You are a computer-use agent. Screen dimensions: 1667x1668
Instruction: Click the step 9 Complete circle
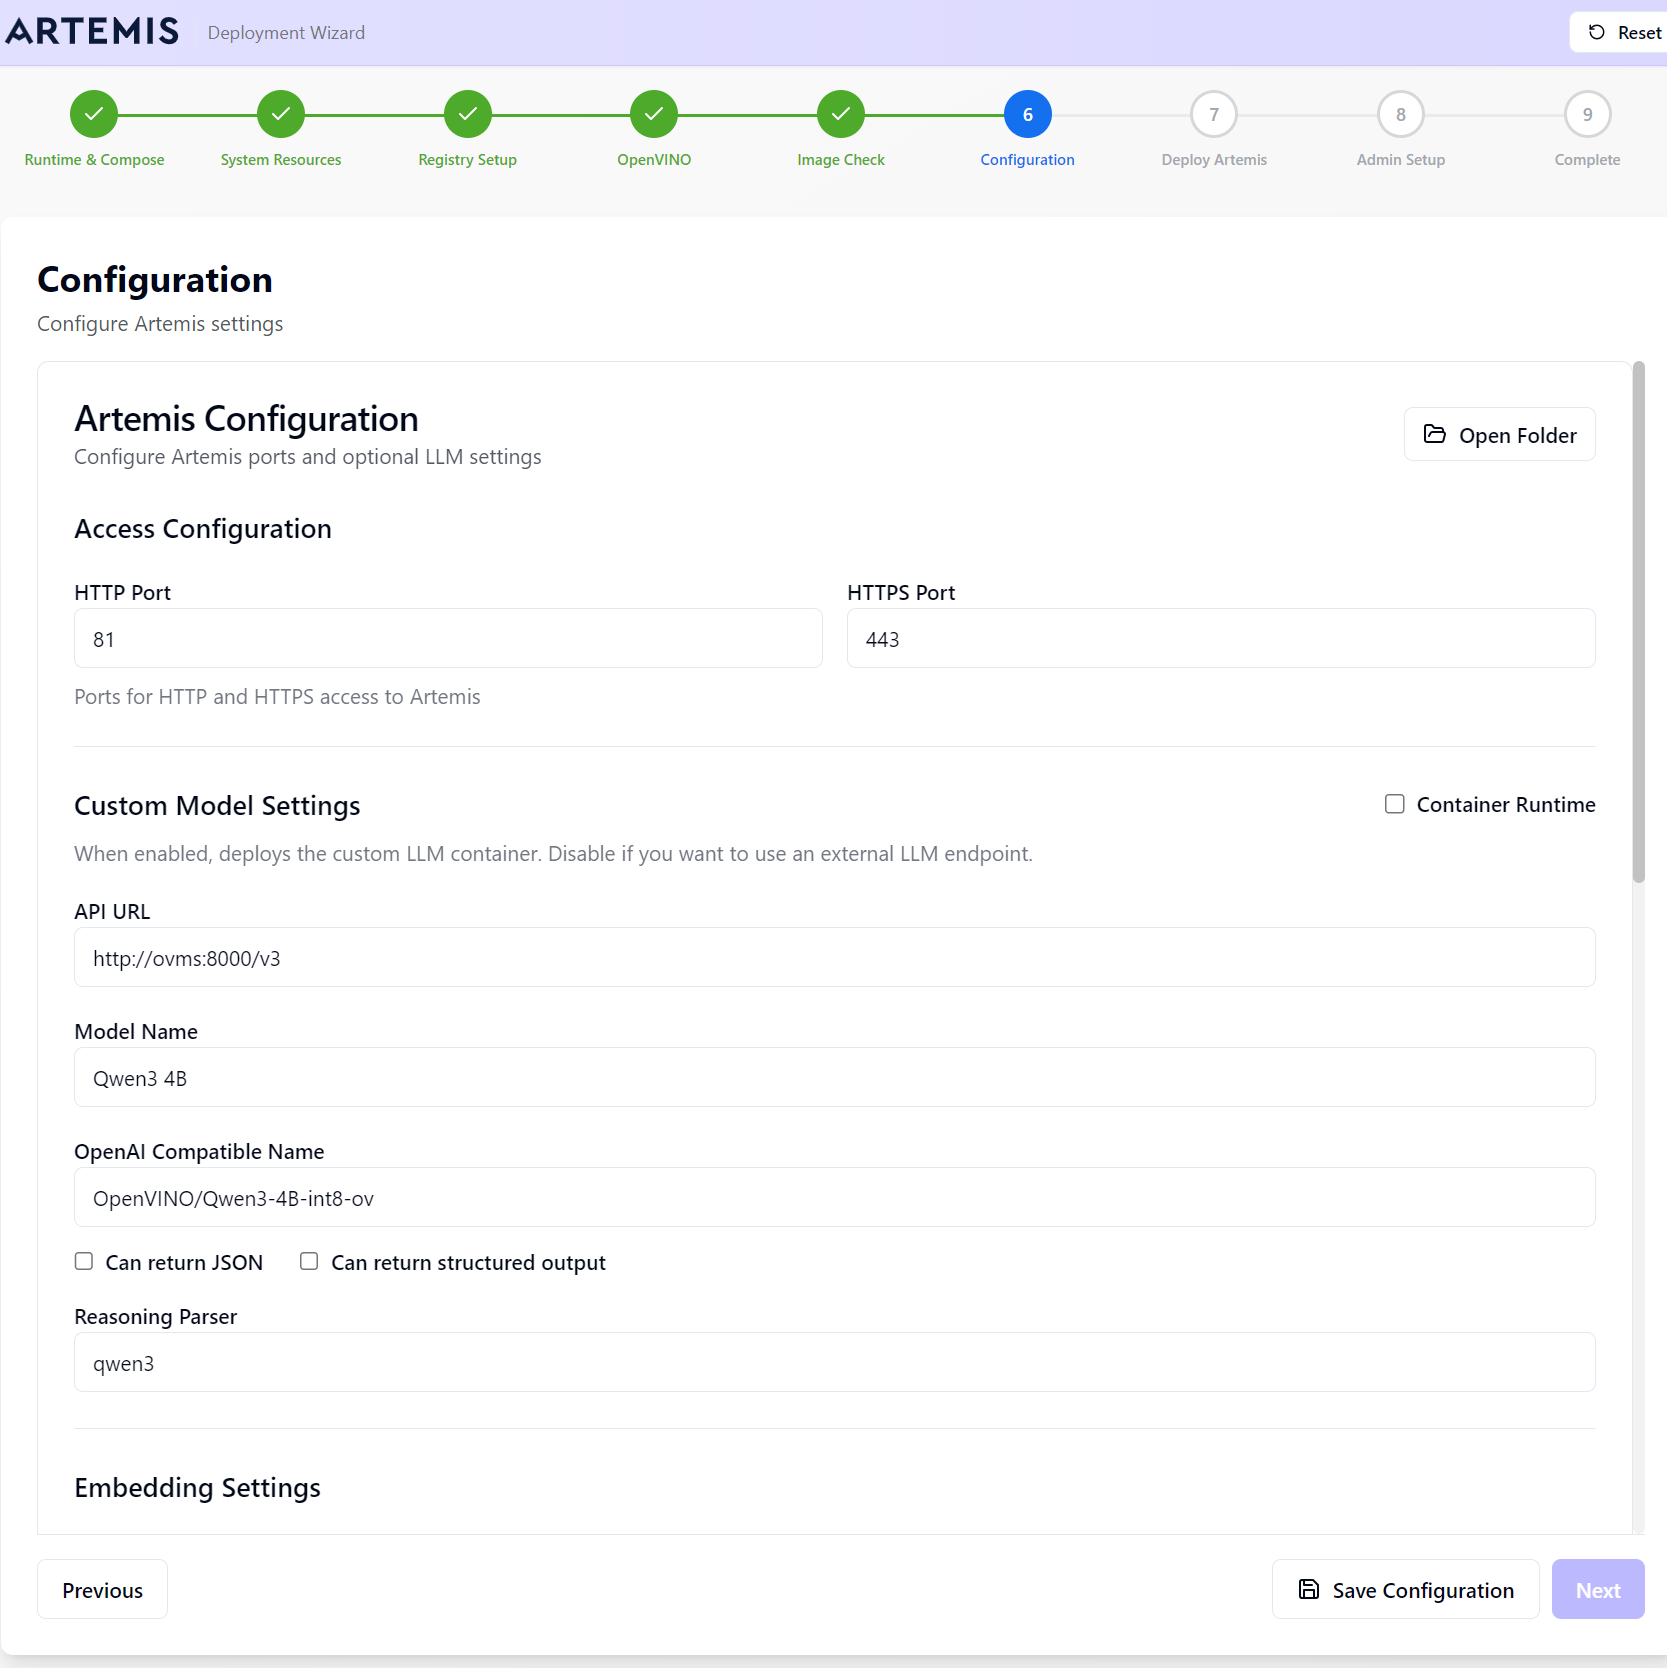click(x=1587, y=115)
